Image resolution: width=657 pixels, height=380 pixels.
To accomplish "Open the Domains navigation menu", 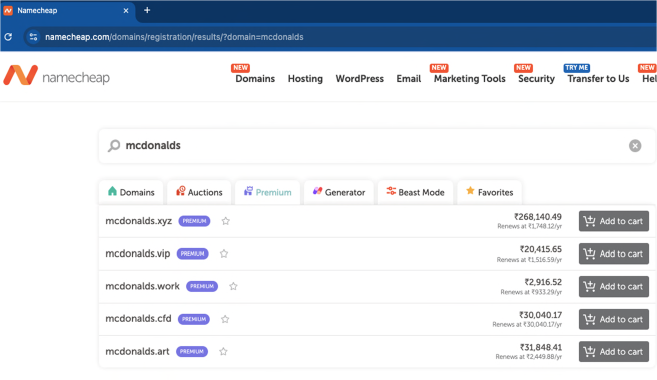I will [255, 79].
